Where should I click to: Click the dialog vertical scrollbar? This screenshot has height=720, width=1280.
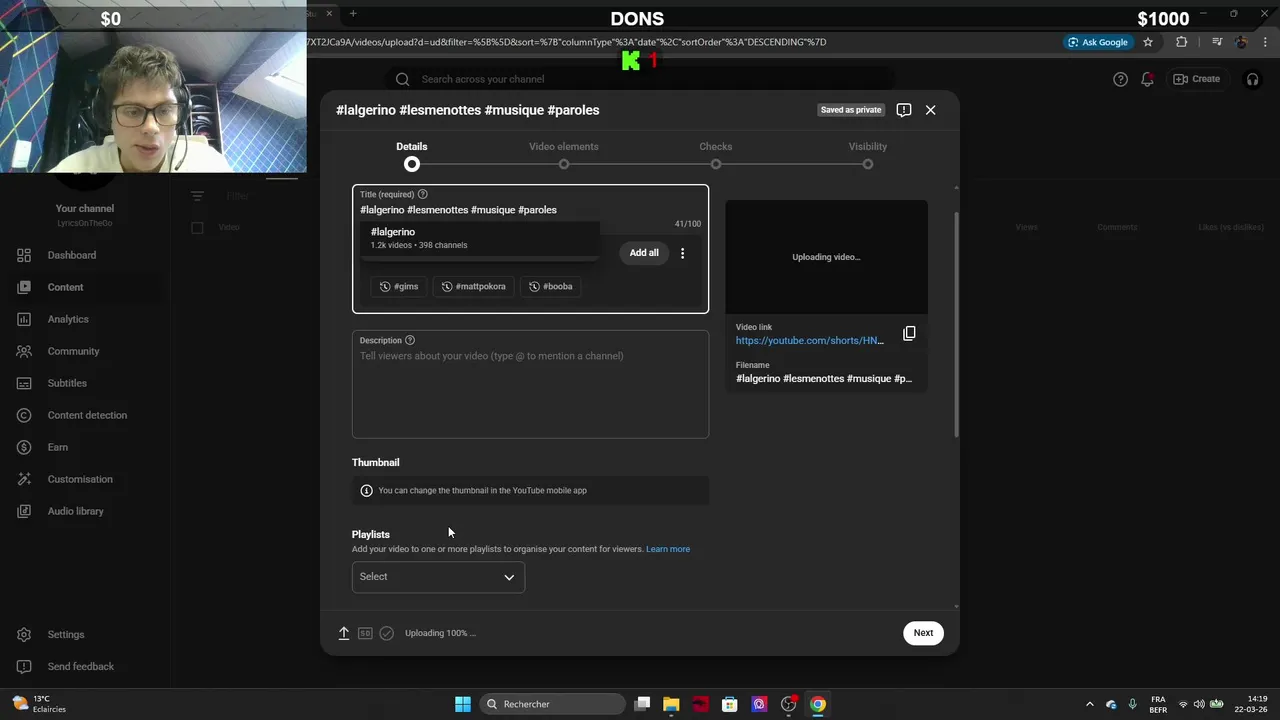pos(956,325)
